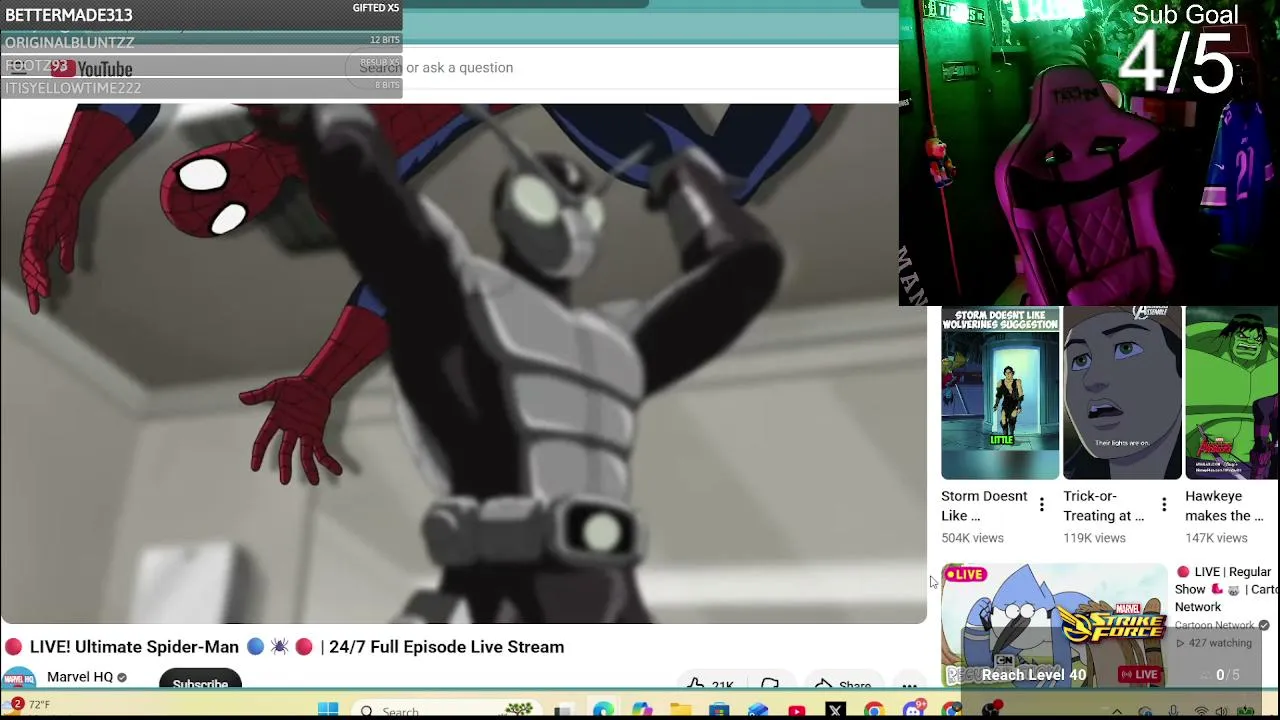Open the YouTube logo home link

pyautogui.click(x=92, y=68)
